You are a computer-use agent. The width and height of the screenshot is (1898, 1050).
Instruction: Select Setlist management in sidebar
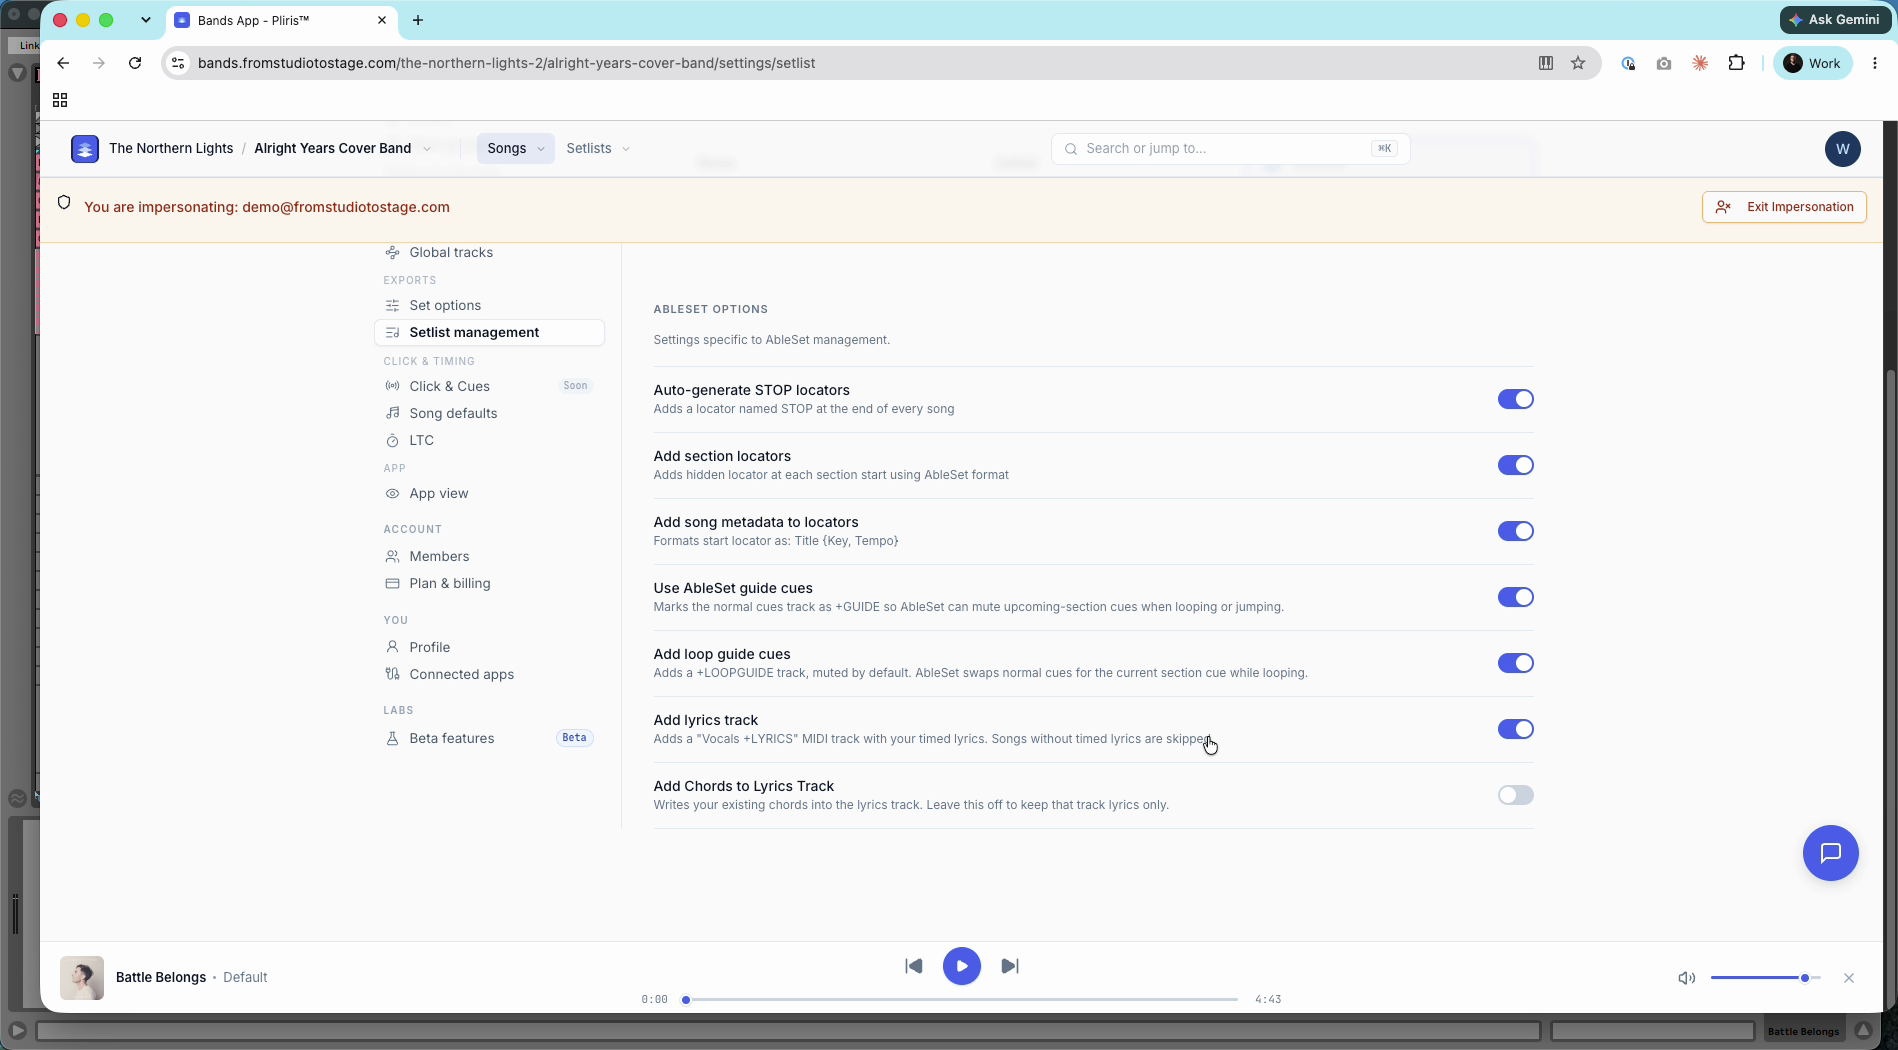point(489,332)
